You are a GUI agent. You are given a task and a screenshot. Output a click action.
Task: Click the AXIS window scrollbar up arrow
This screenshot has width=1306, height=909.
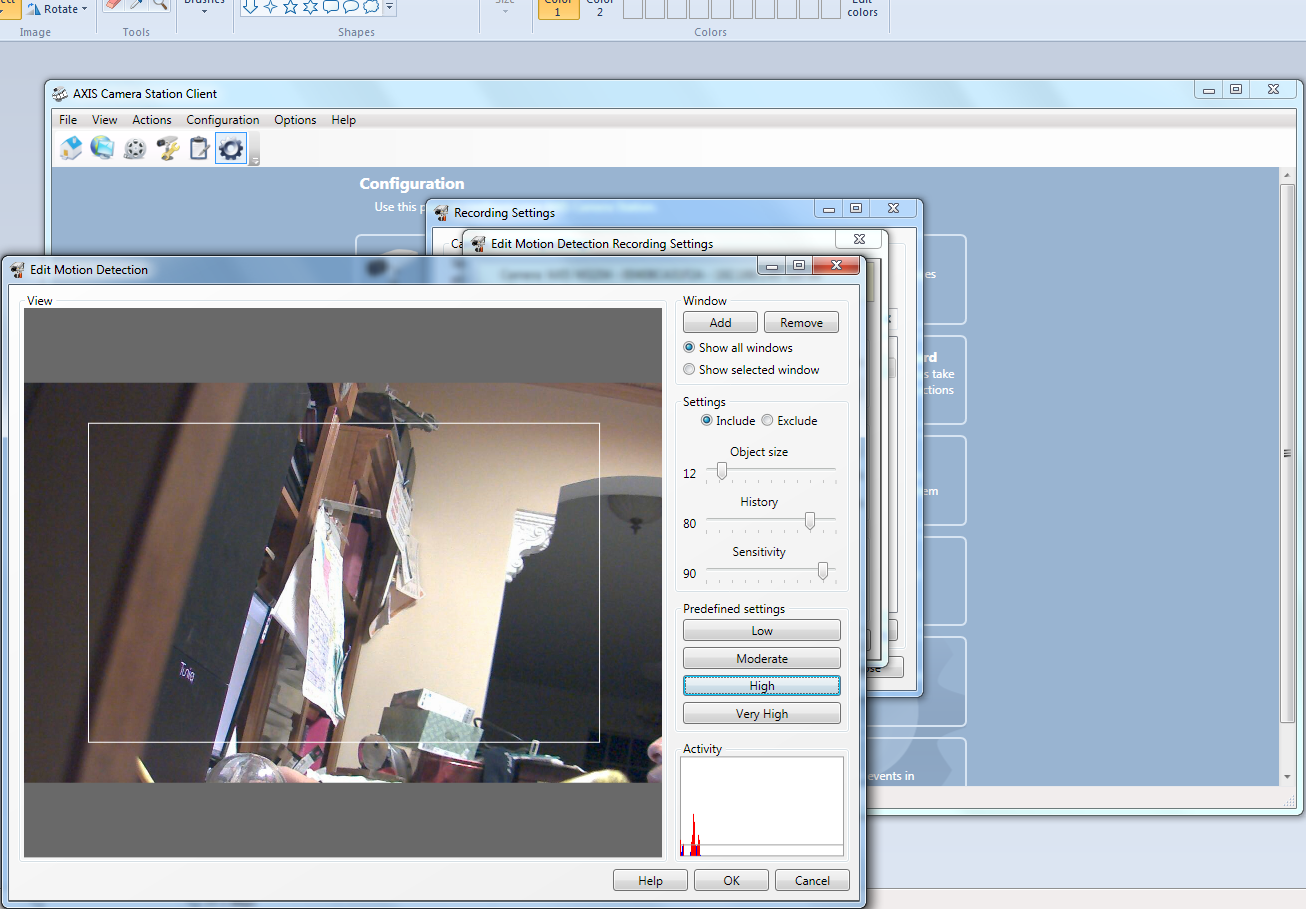click(x=1287, y=177)
